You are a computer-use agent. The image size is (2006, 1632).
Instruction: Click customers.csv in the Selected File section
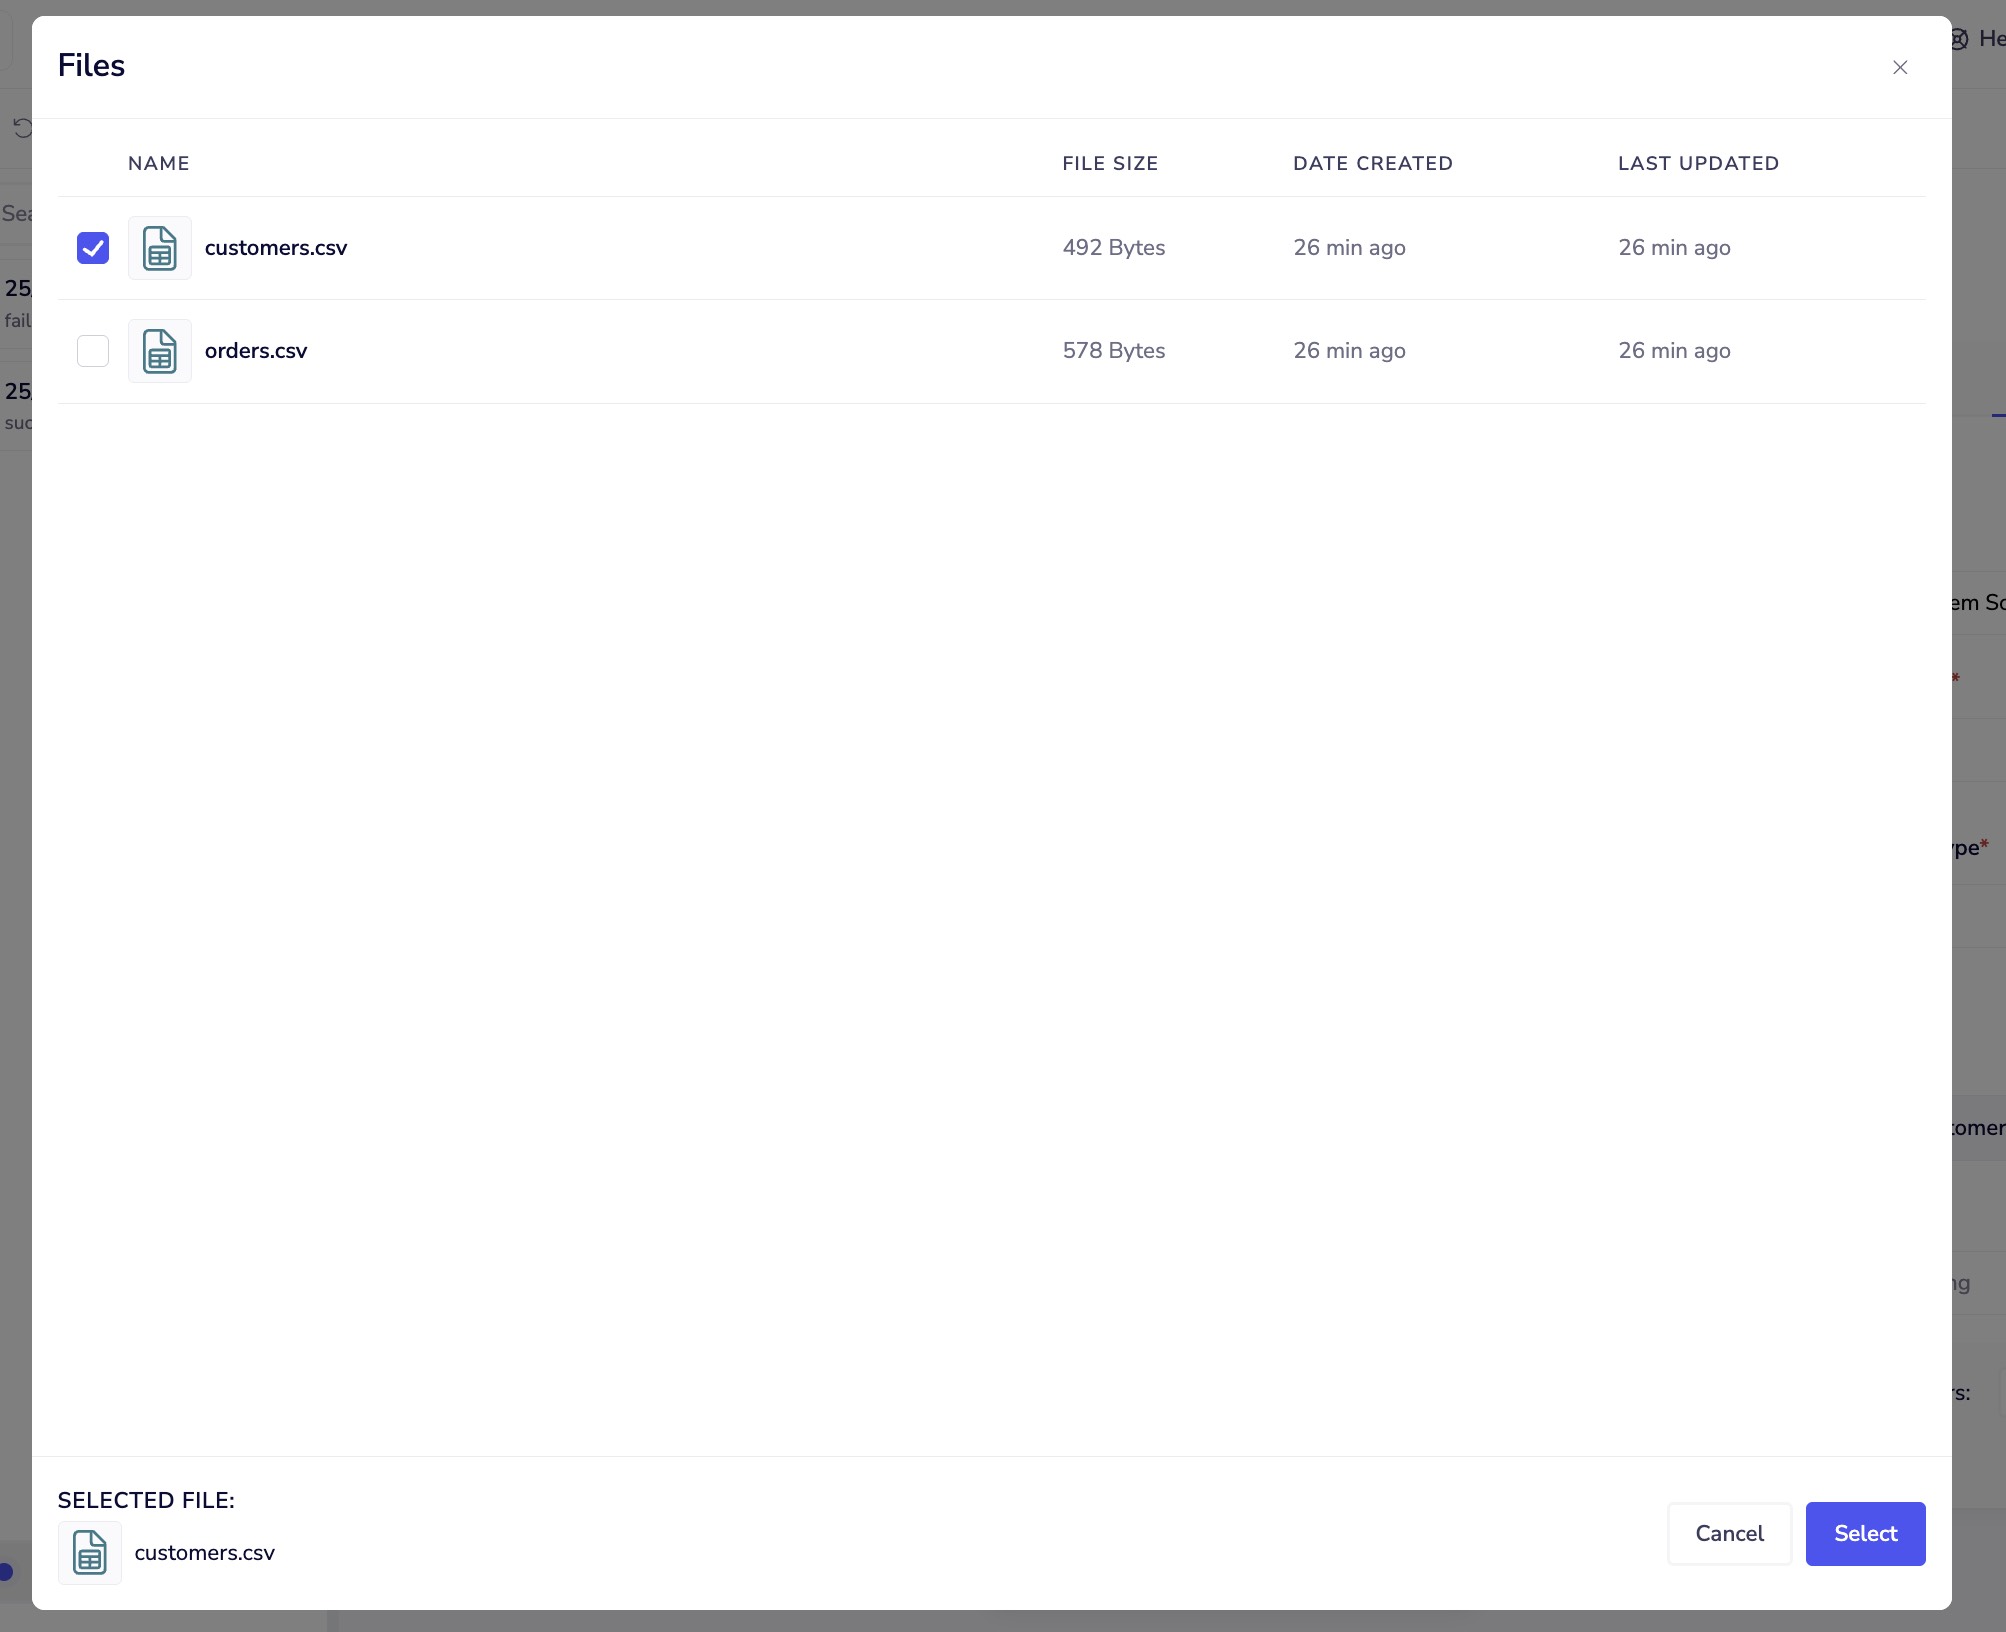tap(205, 1553)
